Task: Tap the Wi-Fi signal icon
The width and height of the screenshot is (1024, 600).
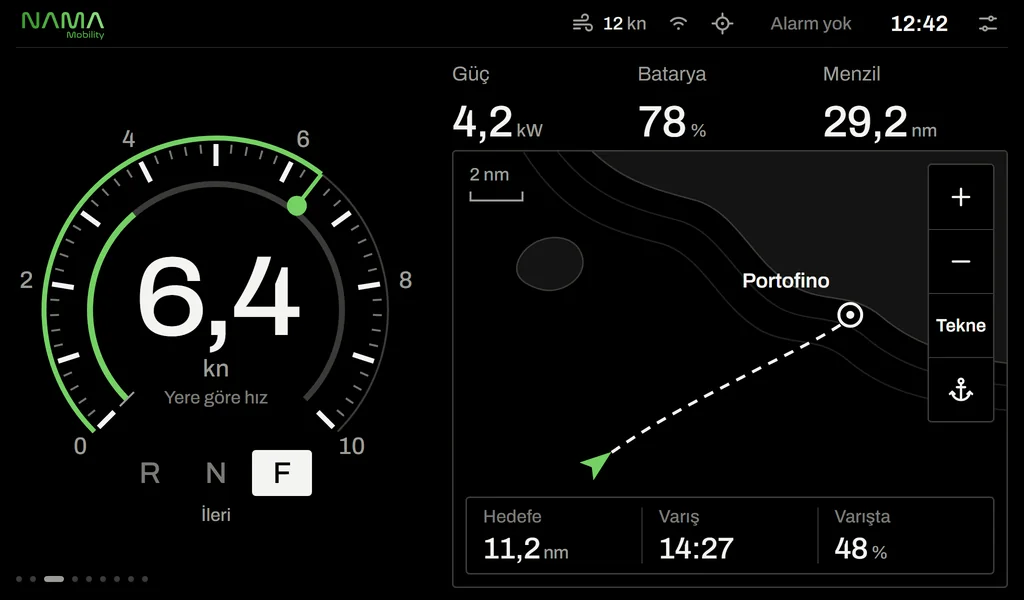Action: (679, 24)
